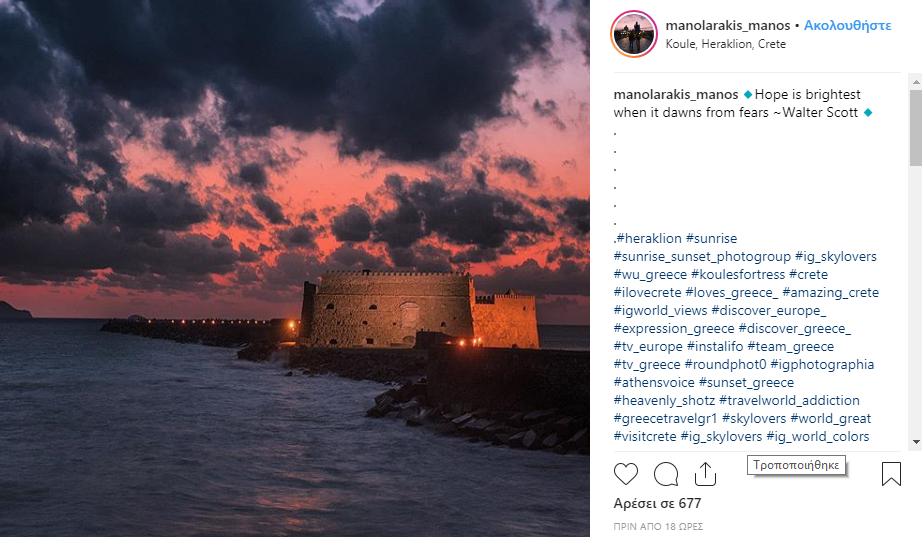922x537 pixels.
Task: View likes via Αρέσει σε 677
Action: [x=657, y=503]
